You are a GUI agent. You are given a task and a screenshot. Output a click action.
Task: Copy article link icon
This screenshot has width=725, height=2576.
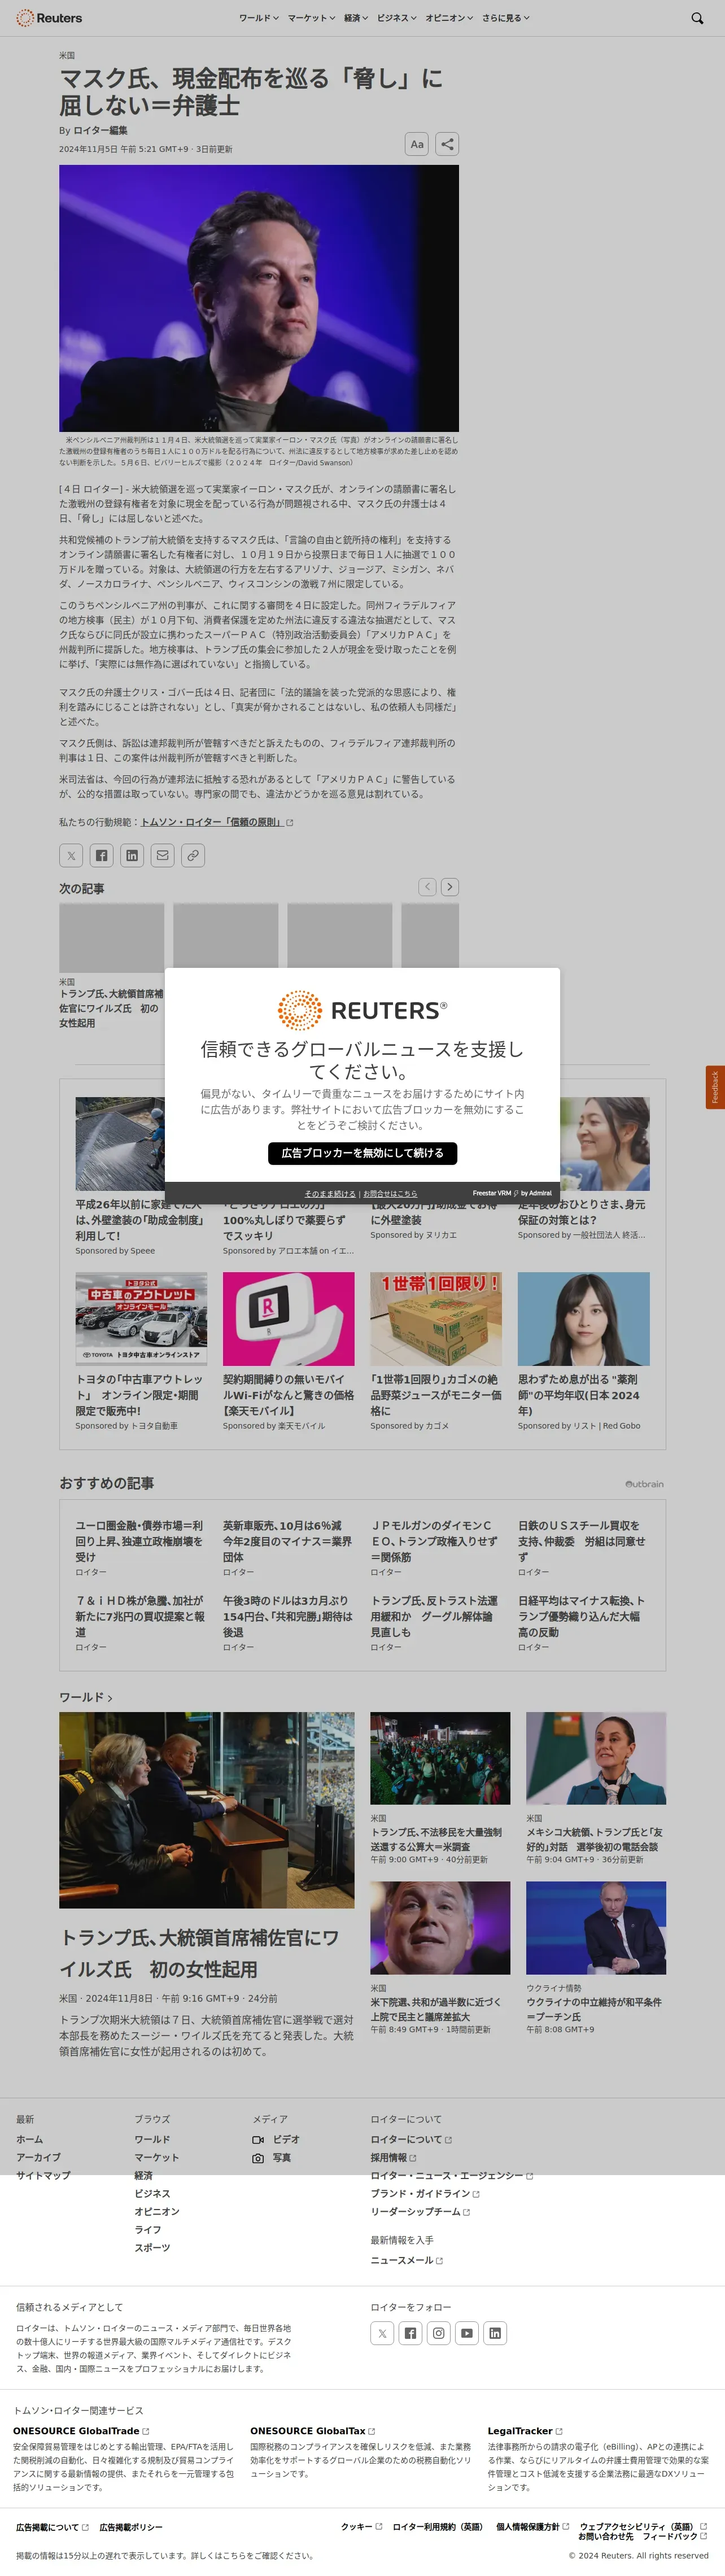193,855
